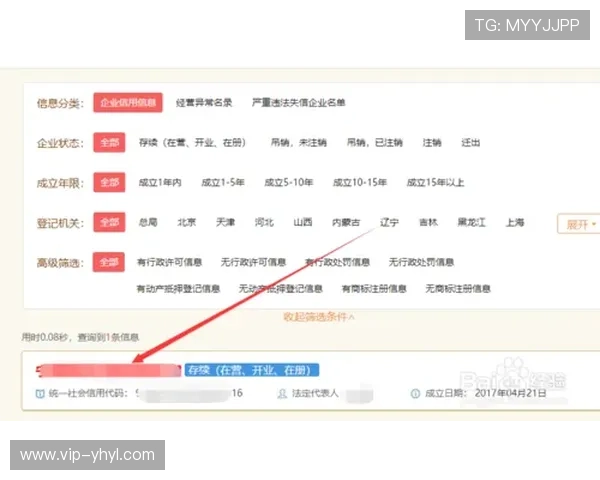Screen dimensions: 600x480
Task: Switch to 经营异常名录 category
Action: click(204, 103)
